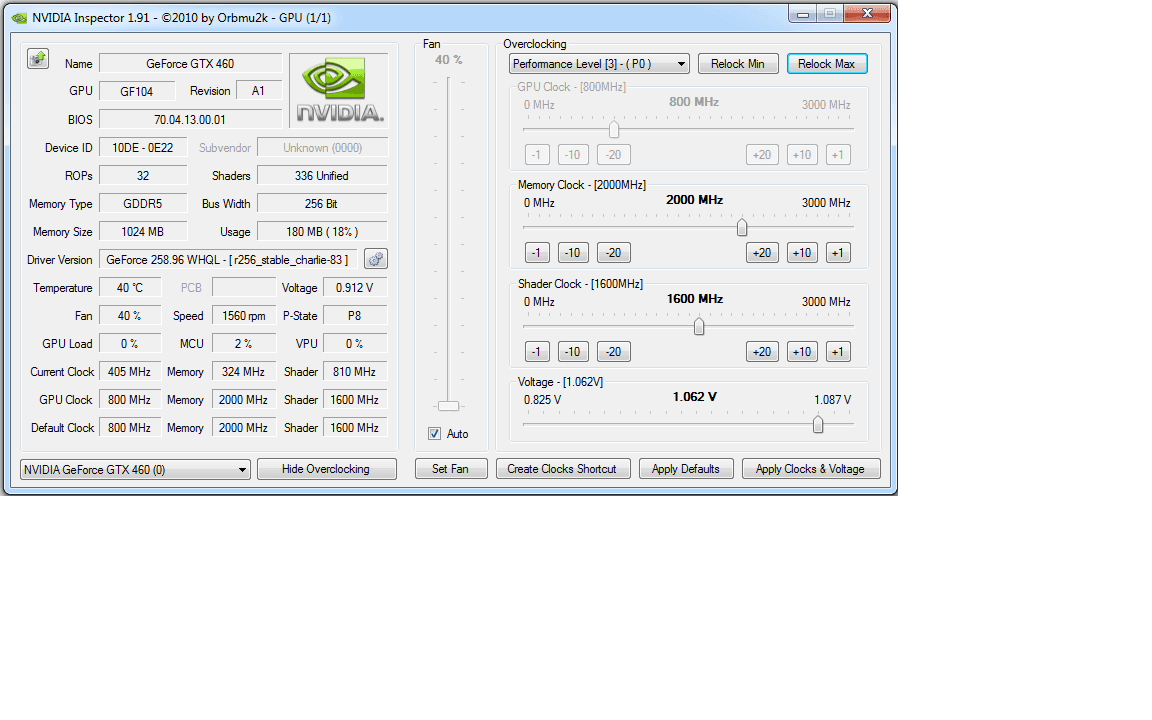
Task: Click the Revision value A1
Action: (x=258, y=91)
